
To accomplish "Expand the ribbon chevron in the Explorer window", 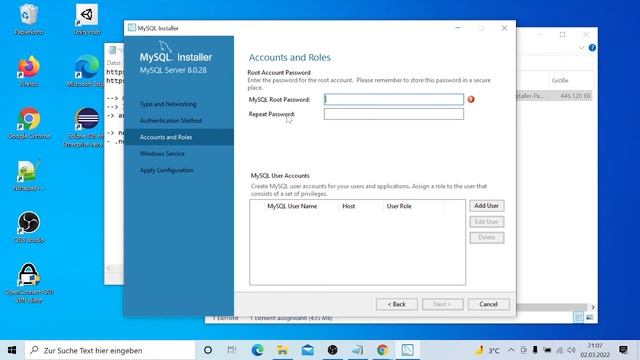I will click(x=581, y=48).
